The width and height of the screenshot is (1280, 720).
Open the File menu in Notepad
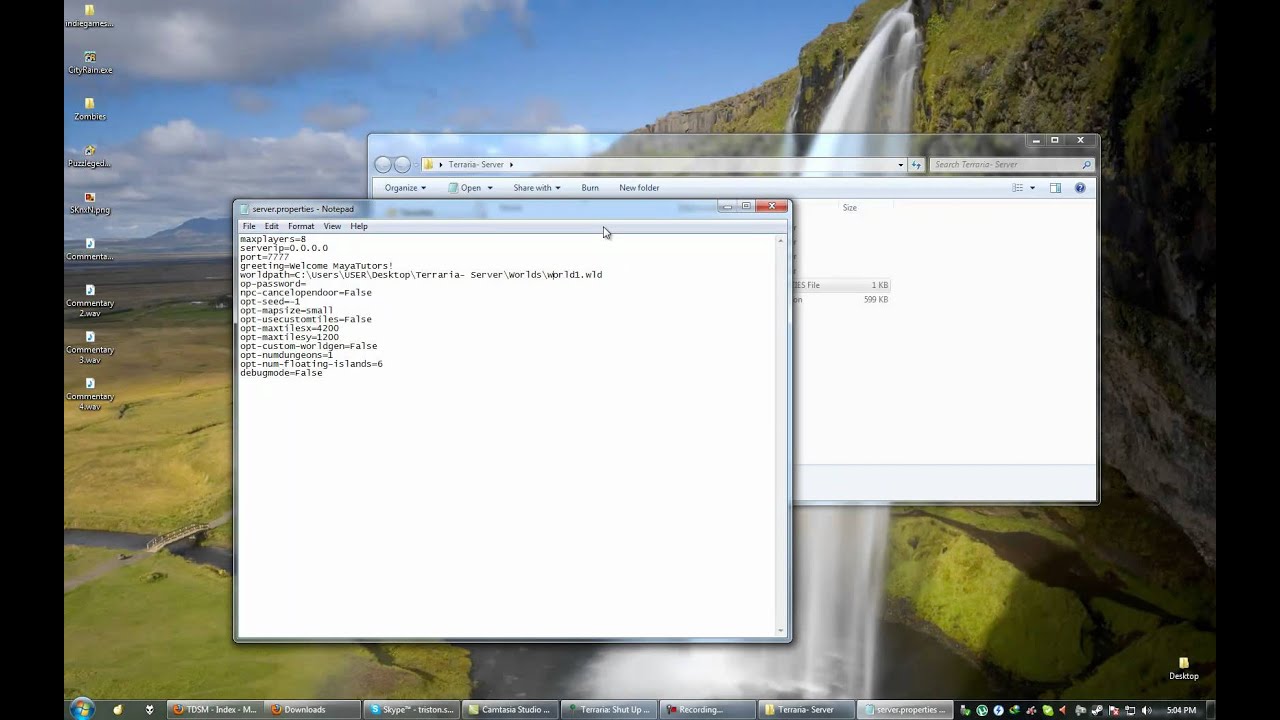pyautogui.click(x=249, y=226)
